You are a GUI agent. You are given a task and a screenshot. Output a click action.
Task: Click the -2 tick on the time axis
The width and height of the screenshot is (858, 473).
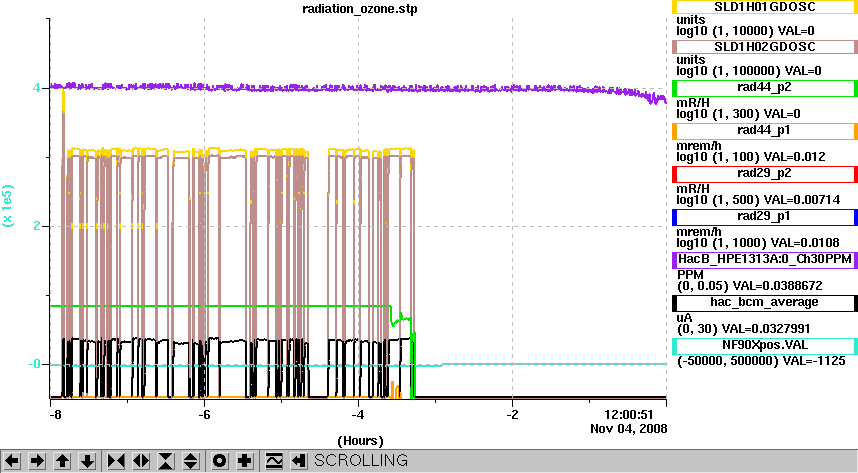(512, 415)
